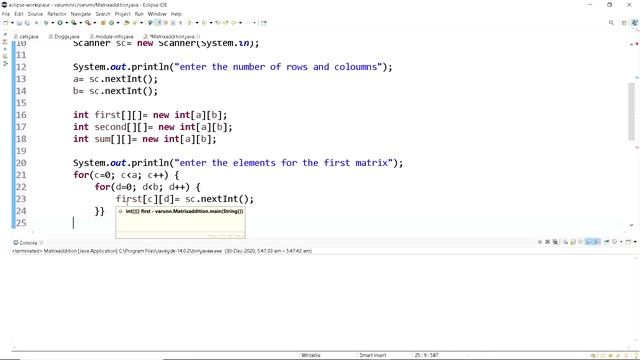This screenshot has width=640, height=360.
Task: Open the Project menu
Action: click(x=122, y=14)
